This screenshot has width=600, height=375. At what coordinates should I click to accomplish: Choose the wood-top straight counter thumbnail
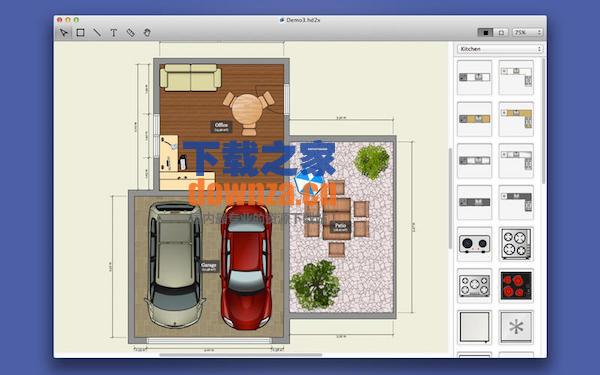[x=474, y=119]
